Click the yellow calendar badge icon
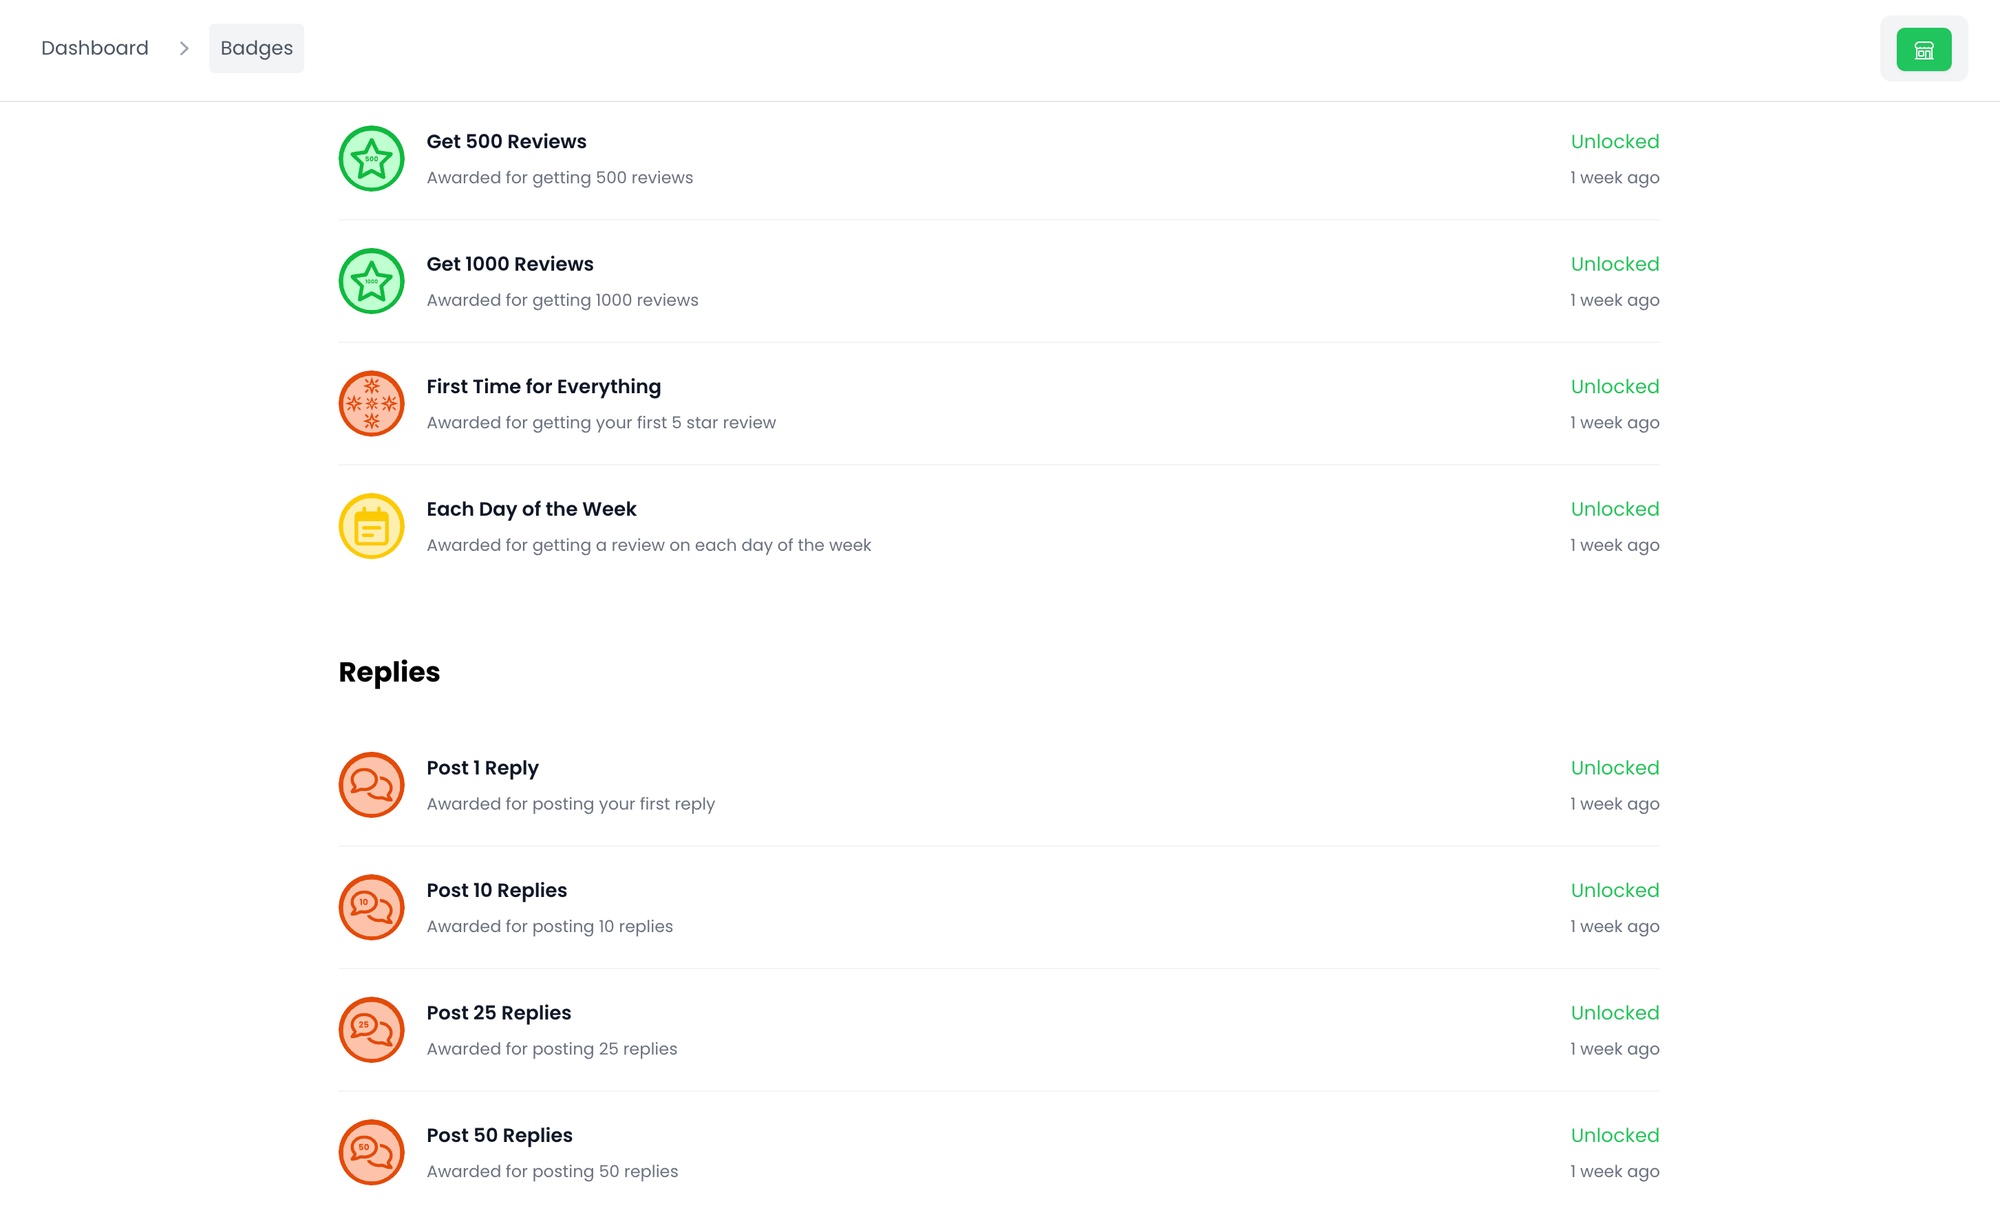This screenshot has width=2000, height=1209. 371,526
